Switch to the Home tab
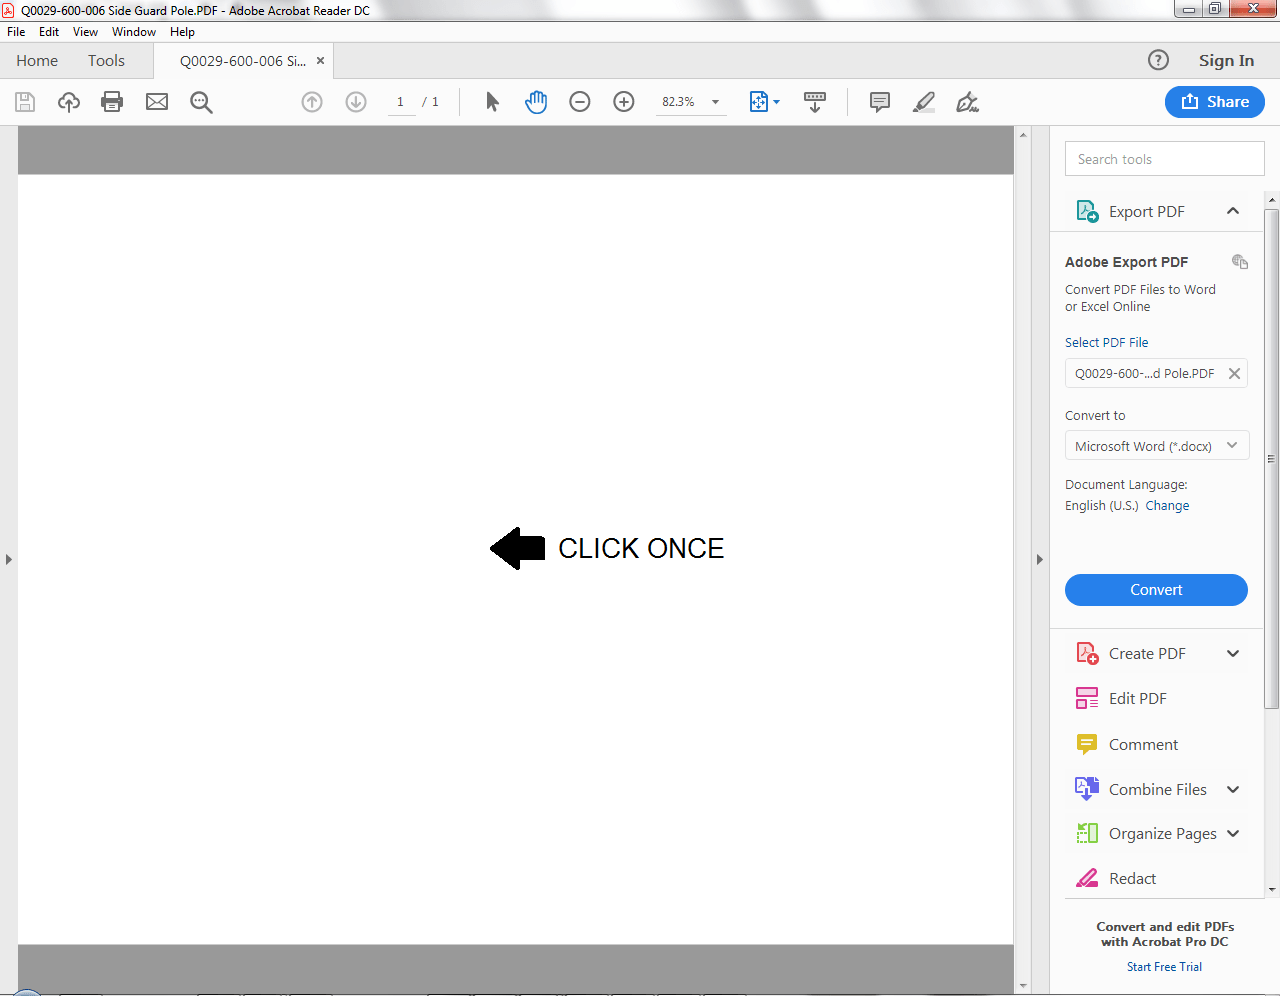 (37, 60)
